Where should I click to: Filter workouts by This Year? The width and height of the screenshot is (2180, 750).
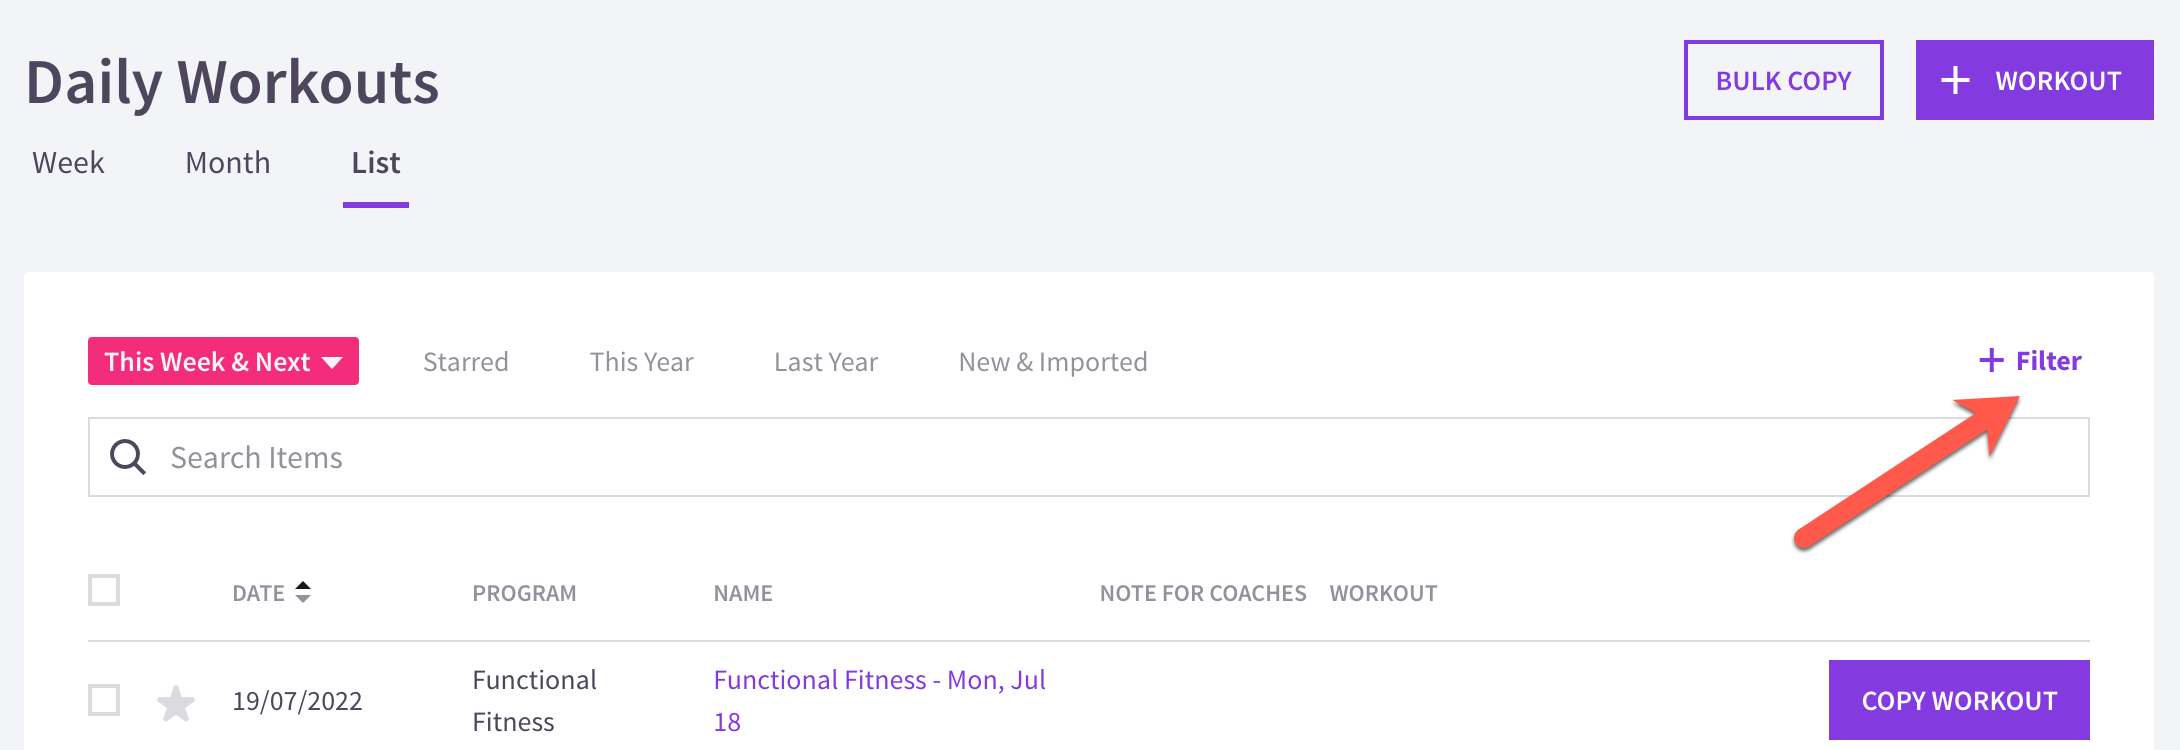pos(642,361)
